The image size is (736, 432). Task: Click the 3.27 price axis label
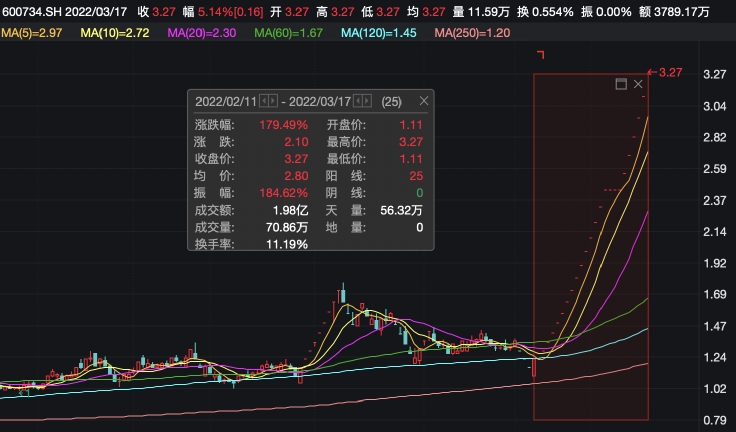(714, 74)
